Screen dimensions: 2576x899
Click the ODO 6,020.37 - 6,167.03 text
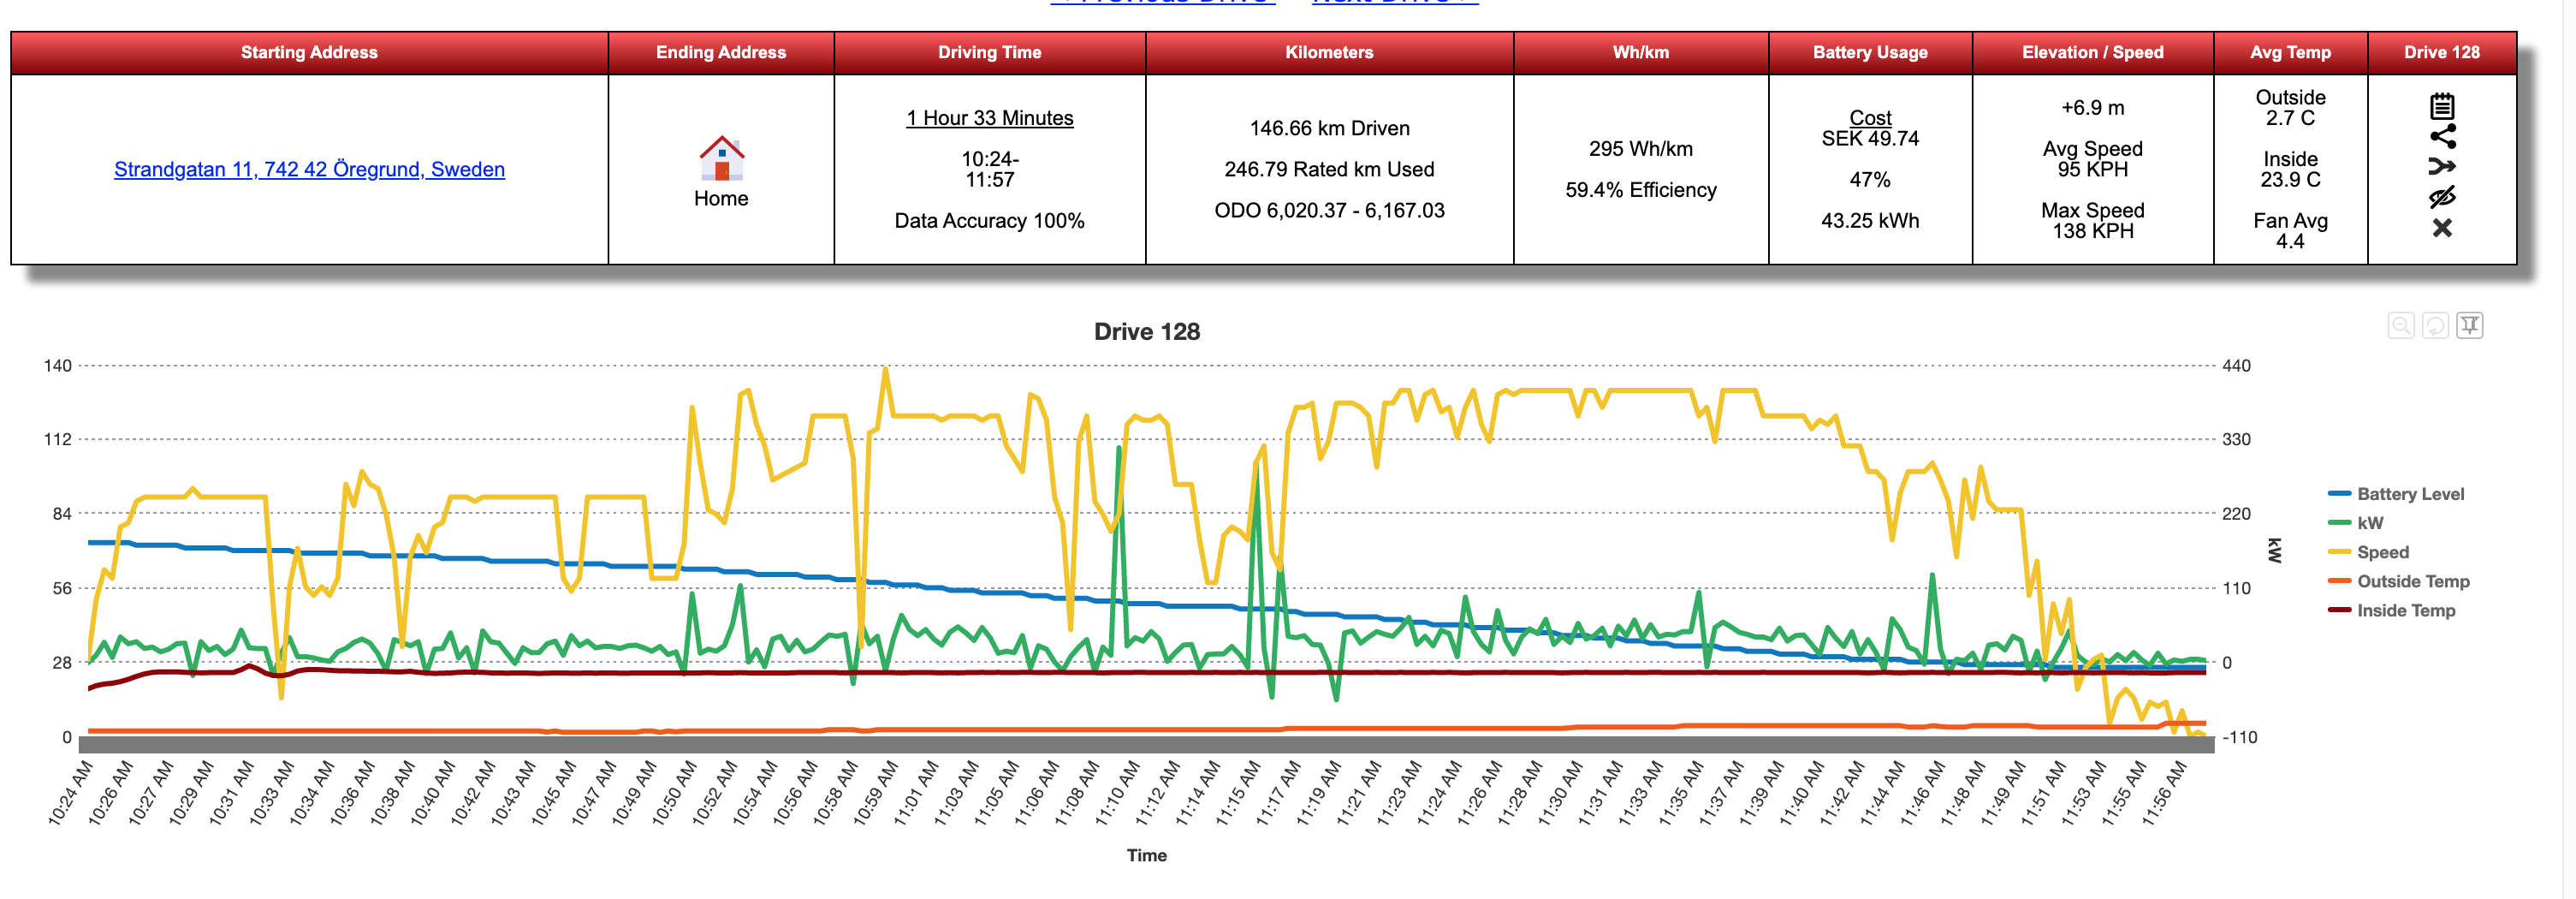coord(1329,210)
